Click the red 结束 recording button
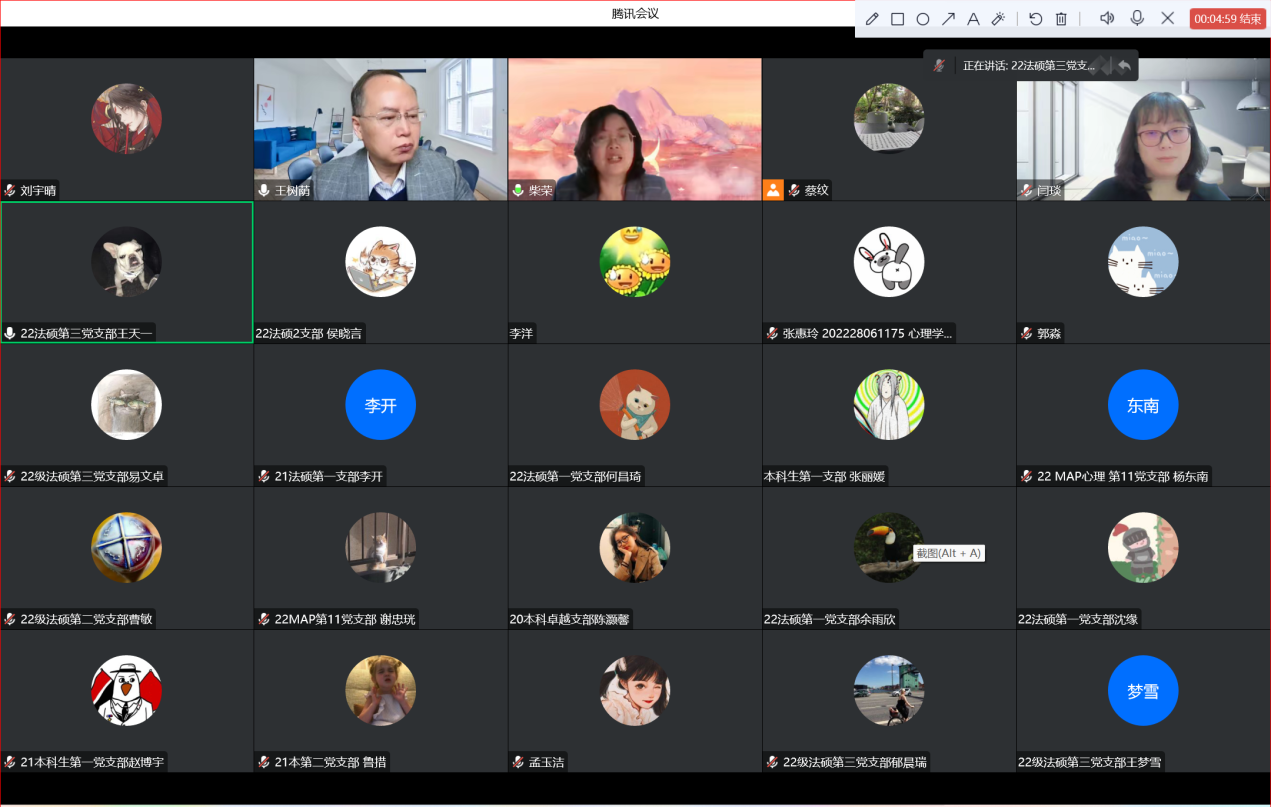The height and width of the screenshot is (808, 1271). 1227,19
